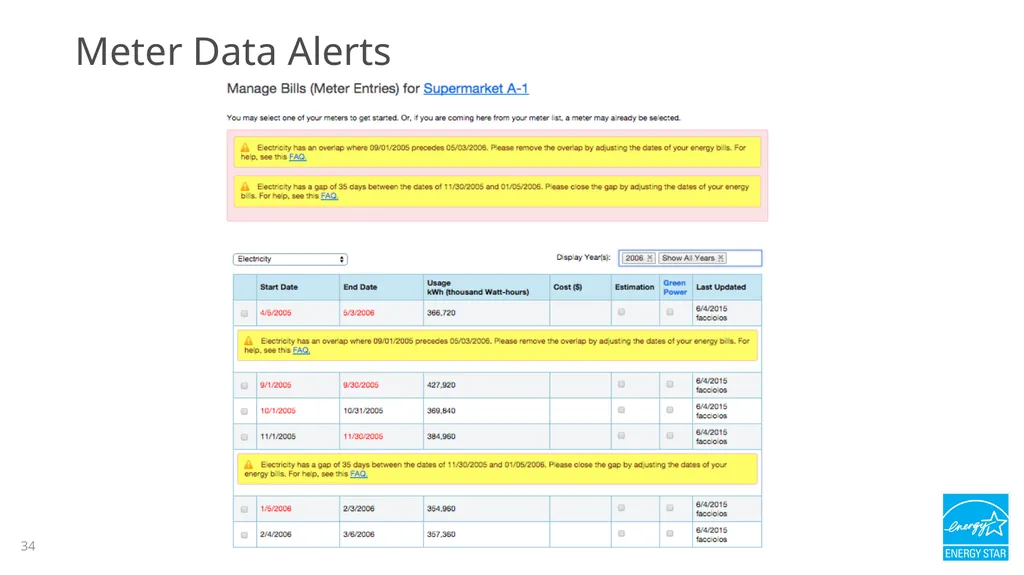
Task: Toggle Estimation checkbox for 1/5/2006 row
Action: point(621,508)
